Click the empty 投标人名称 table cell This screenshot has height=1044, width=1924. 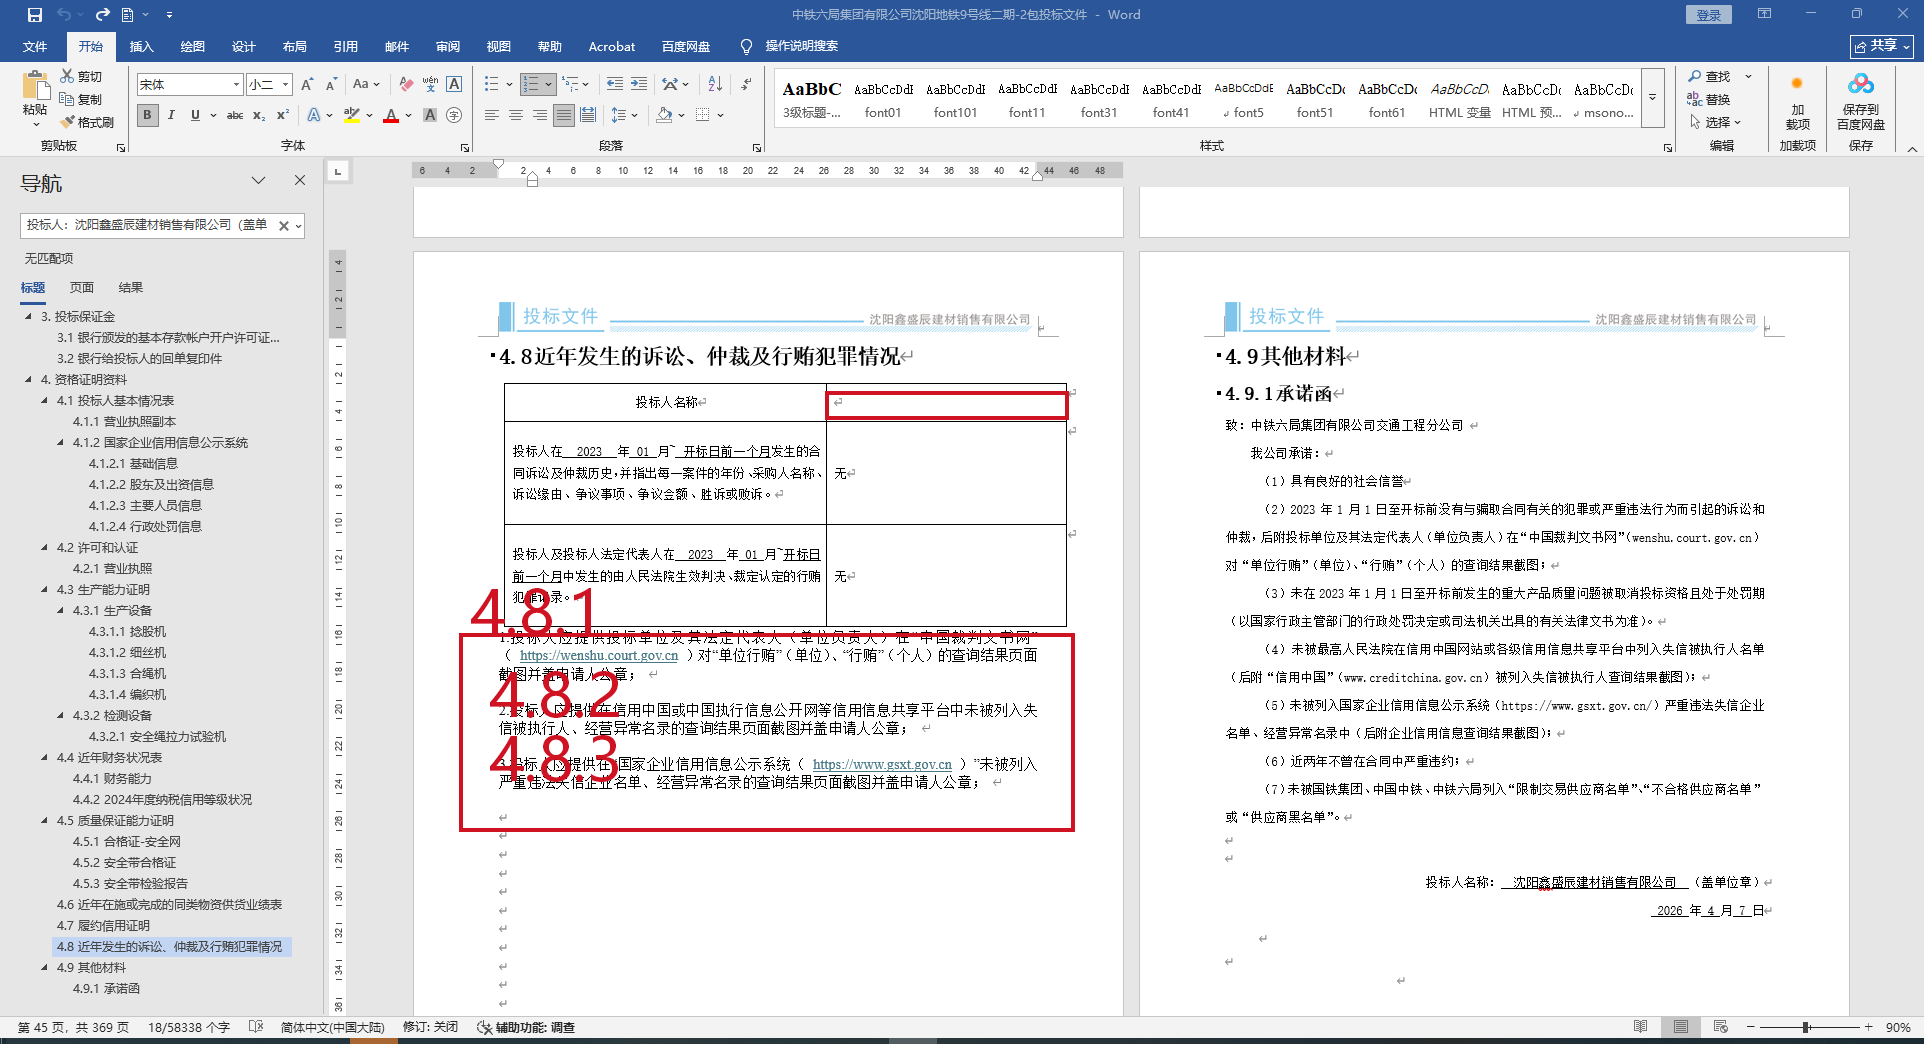(x=946, y=403)
